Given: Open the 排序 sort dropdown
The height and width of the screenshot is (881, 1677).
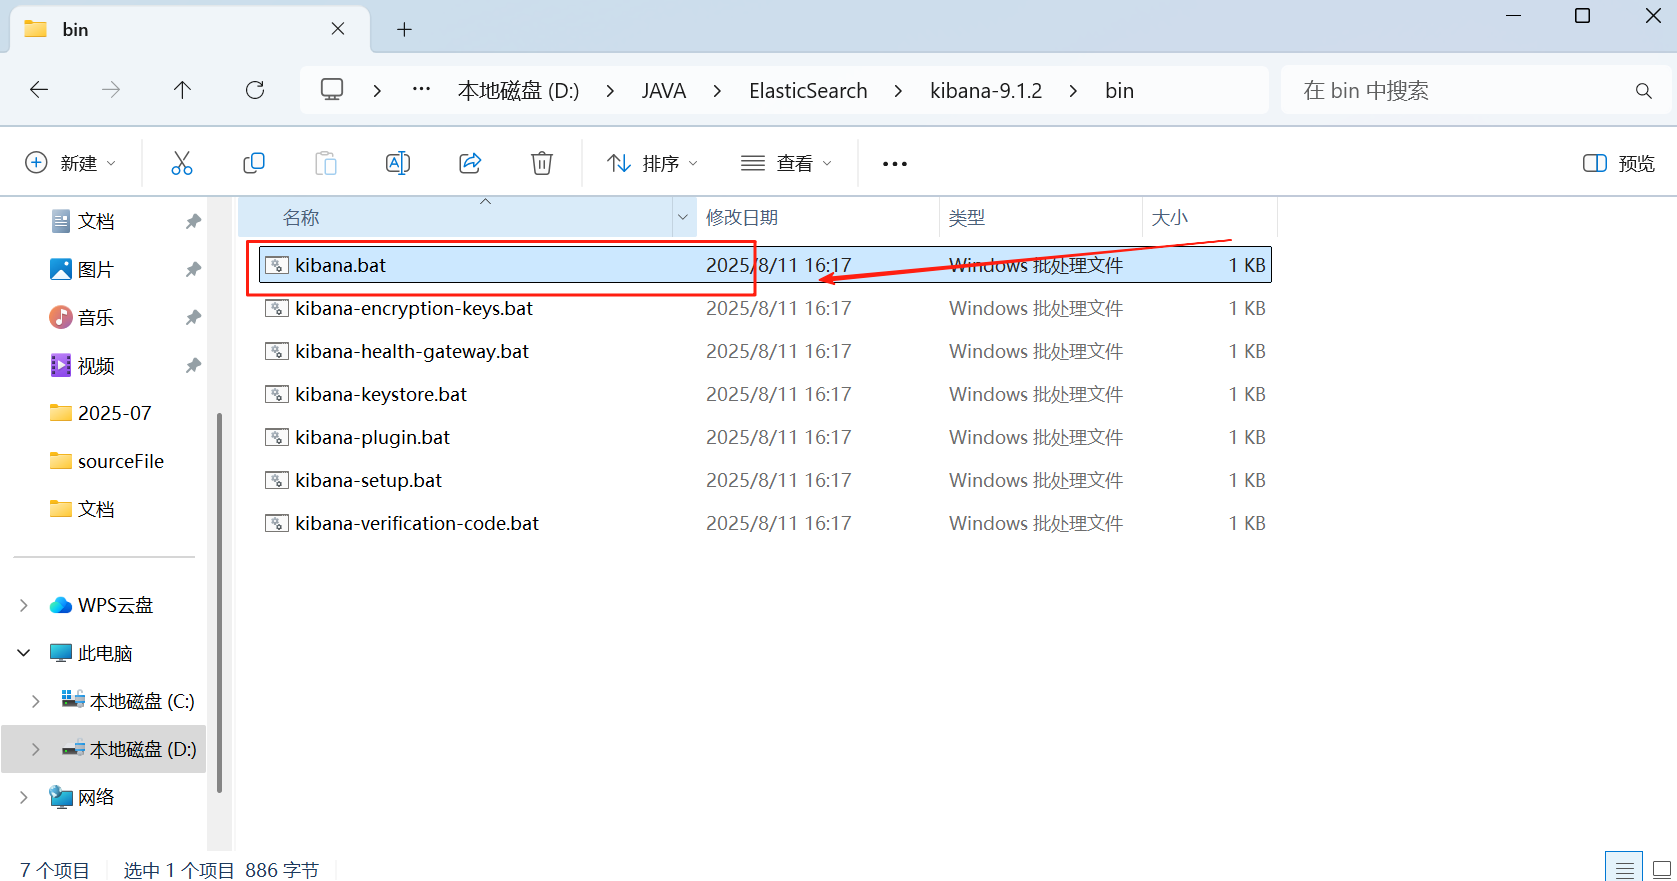Looking at the screenshot, I should coord(653,163).
